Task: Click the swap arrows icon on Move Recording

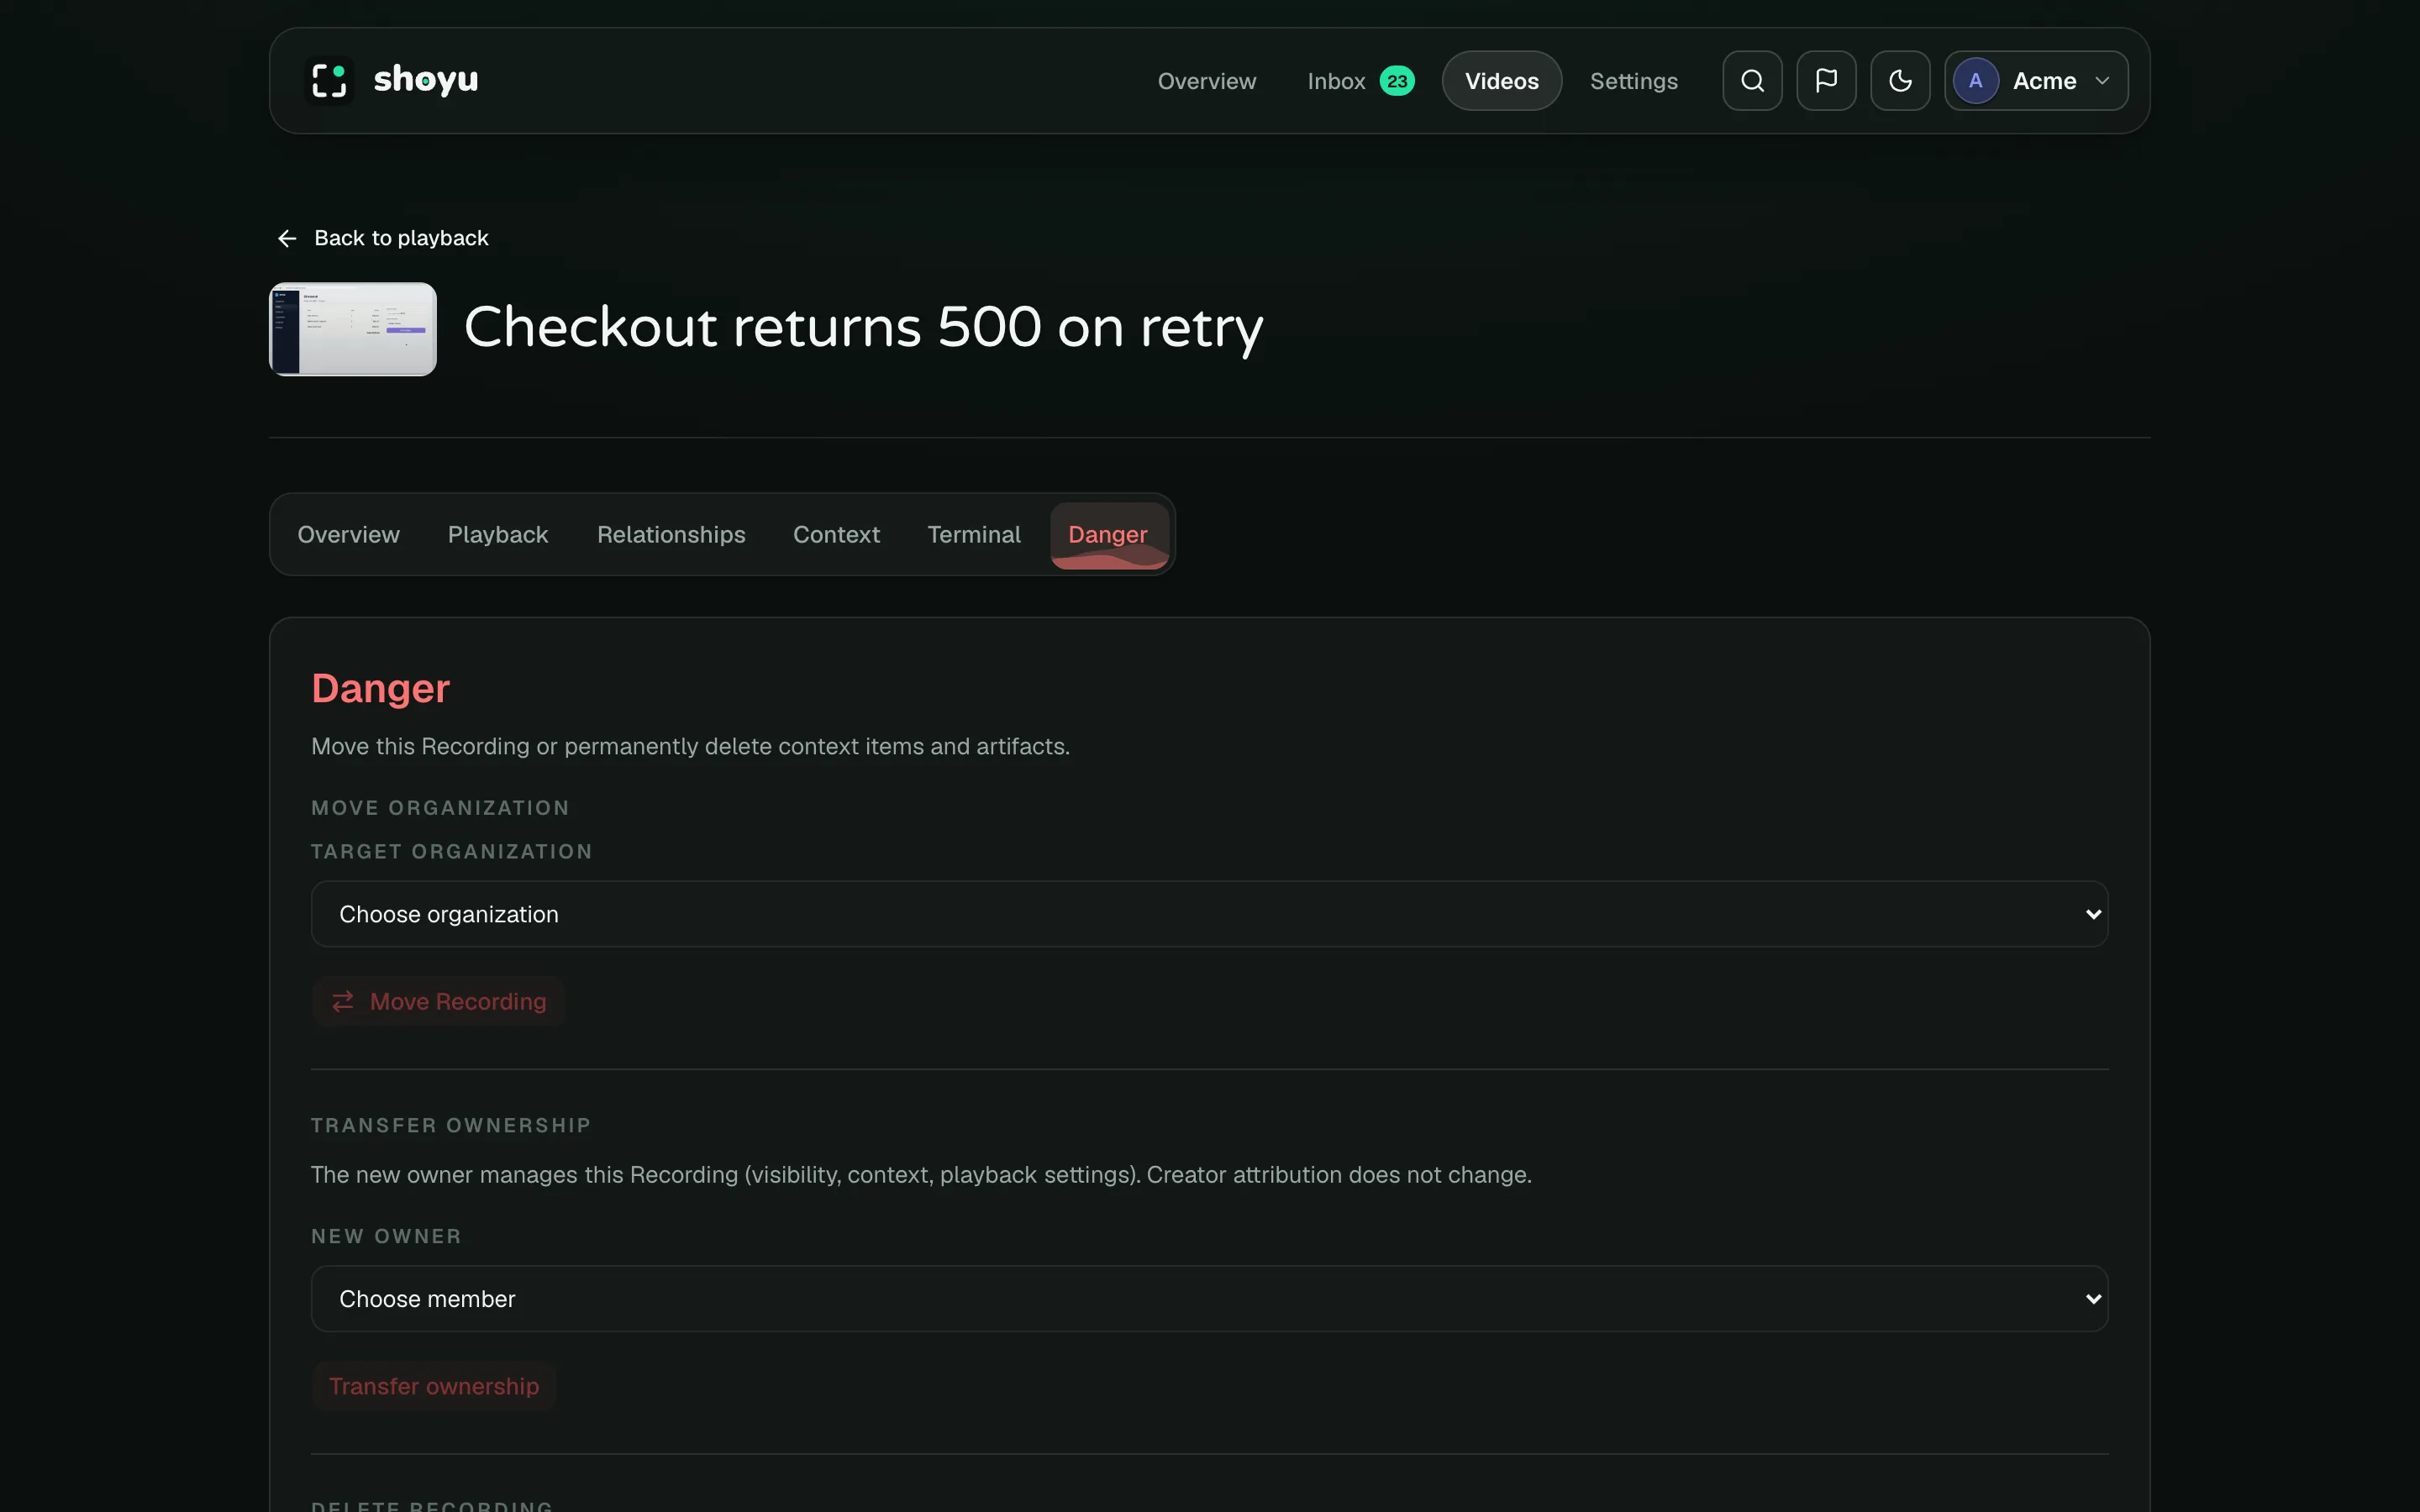Action: coord(343,1001)
